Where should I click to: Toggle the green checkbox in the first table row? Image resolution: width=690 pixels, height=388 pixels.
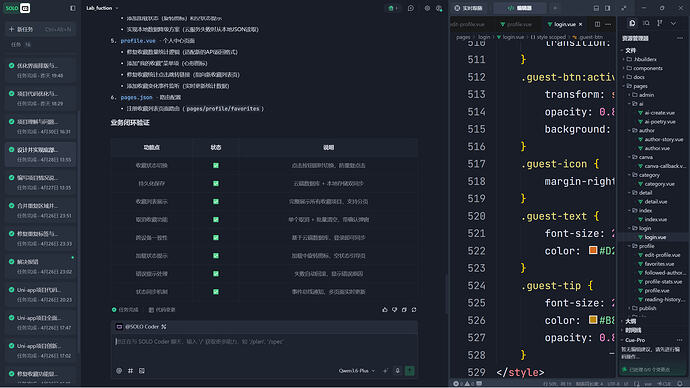click(x=216, y=165)
